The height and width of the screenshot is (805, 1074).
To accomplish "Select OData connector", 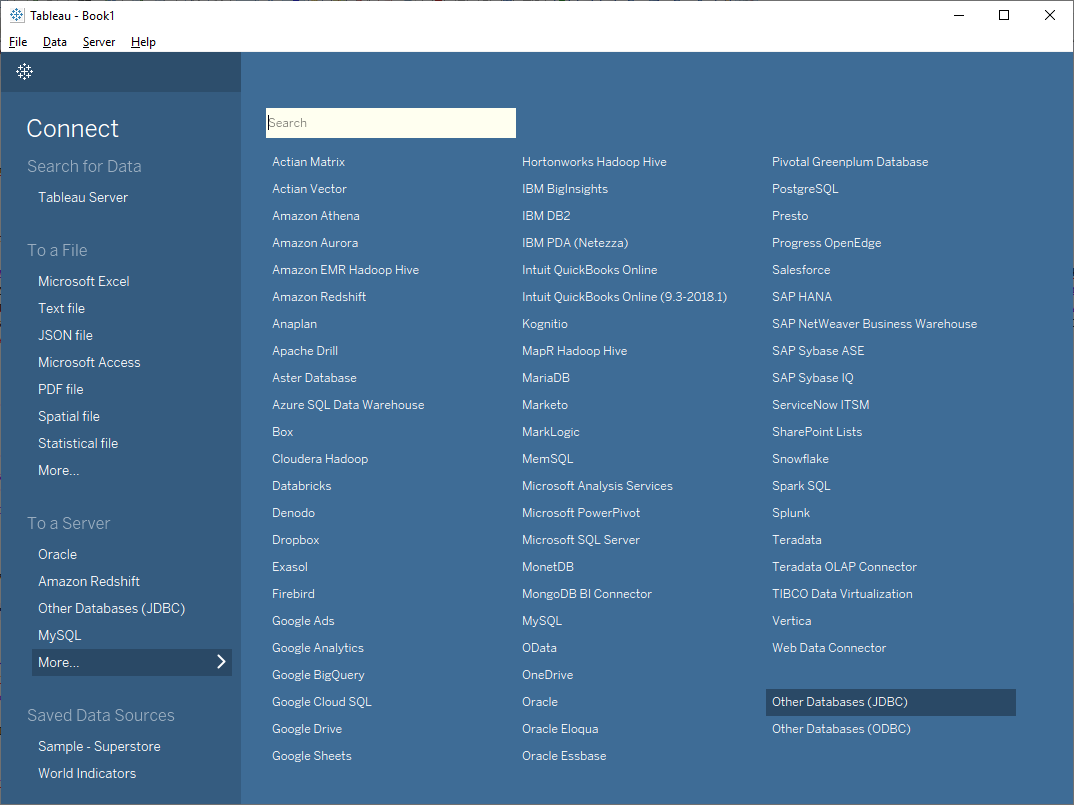I will coord(539,647).
